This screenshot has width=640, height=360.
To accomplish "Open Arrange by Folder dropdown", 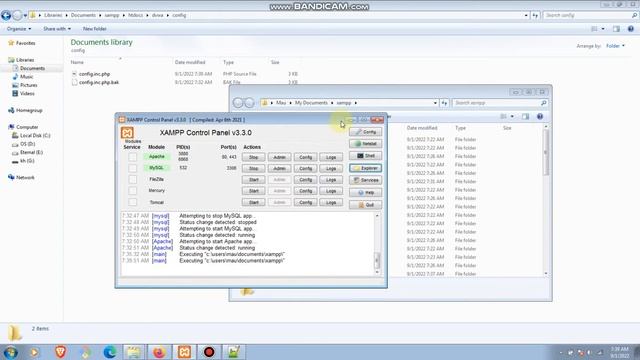I will point(615,46).
